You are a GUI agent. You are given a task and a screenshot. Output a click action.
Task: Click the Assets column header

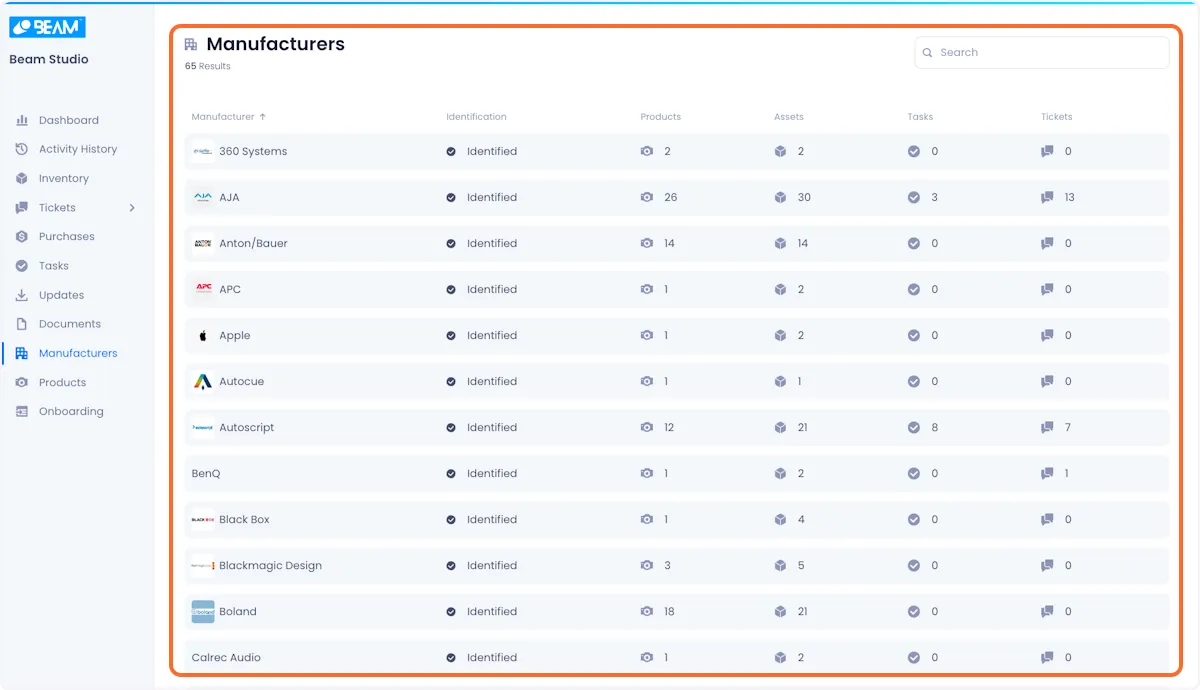[789, 117]
